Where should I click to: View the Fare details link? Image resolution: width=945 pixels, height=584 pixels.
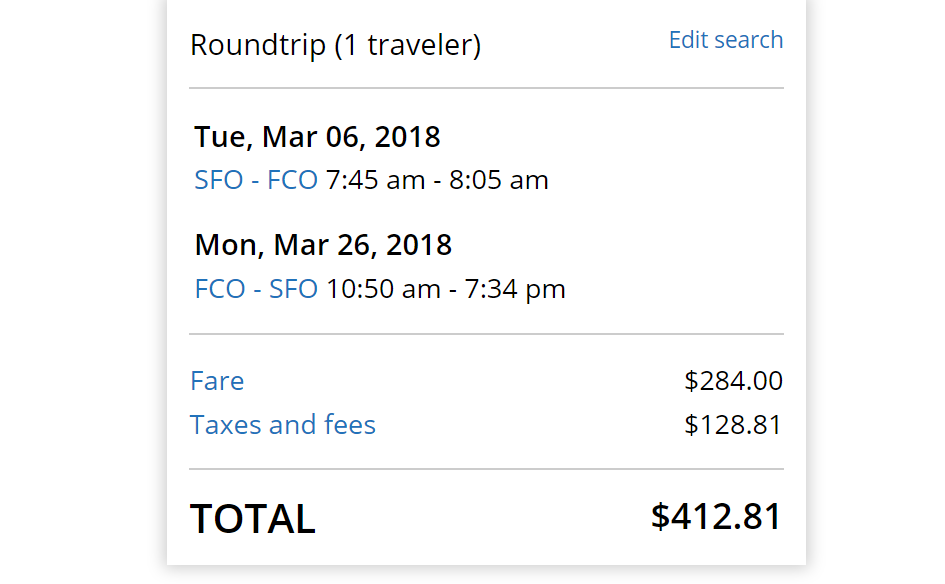point(217,381)
